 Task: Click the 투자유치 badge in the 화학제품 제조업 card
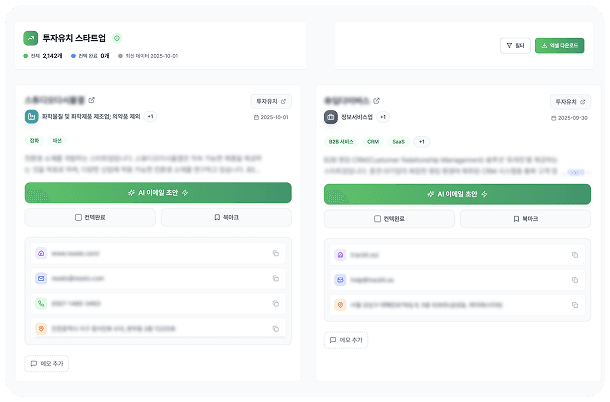271,101
